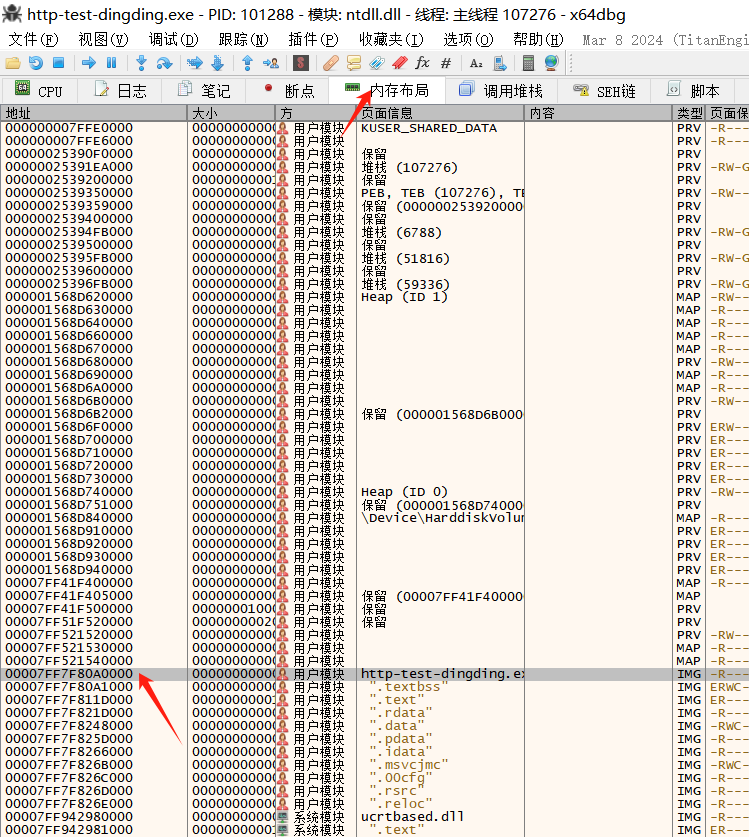Switch to the 断点 breakpoints tab
This screenshot has width=749, height=837.
click(x=288, y=91)
